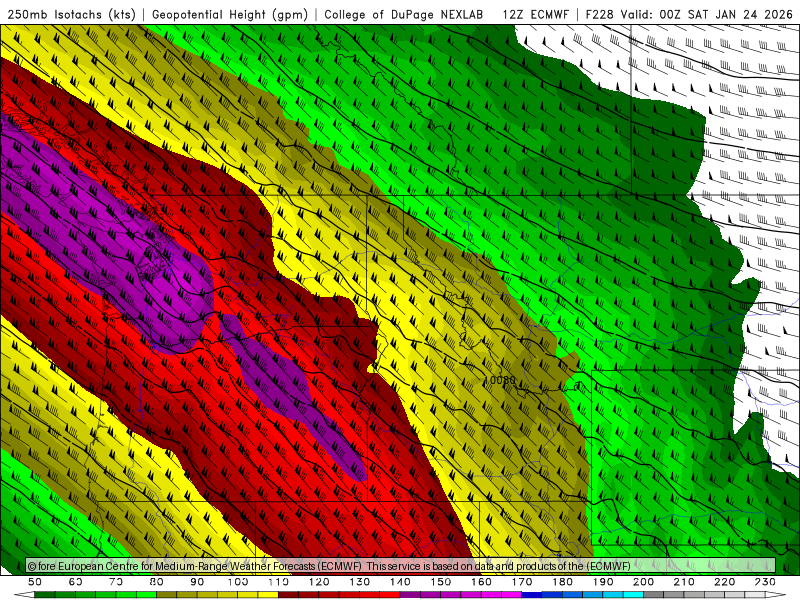Viewport: 800px width, 600px height.
Task: Click the "Valid: 00Z SAT JAN 24 2026" text
Action: pyautogui.click(x=707, y=14)
